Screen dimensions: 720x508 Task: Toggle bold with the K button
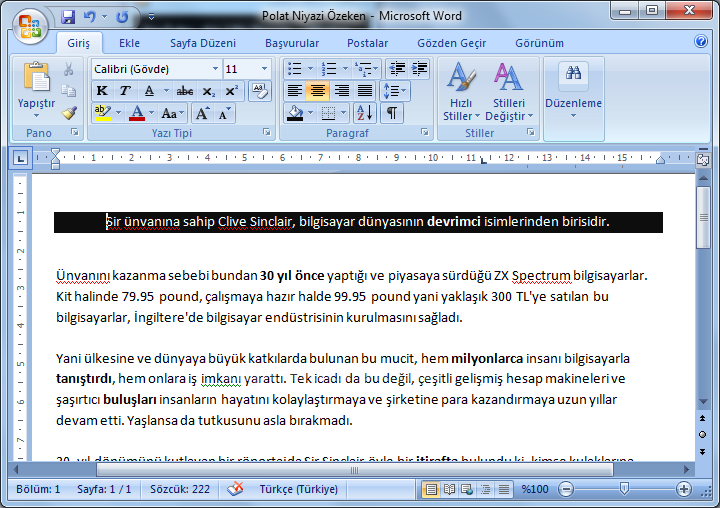point(102,91)
